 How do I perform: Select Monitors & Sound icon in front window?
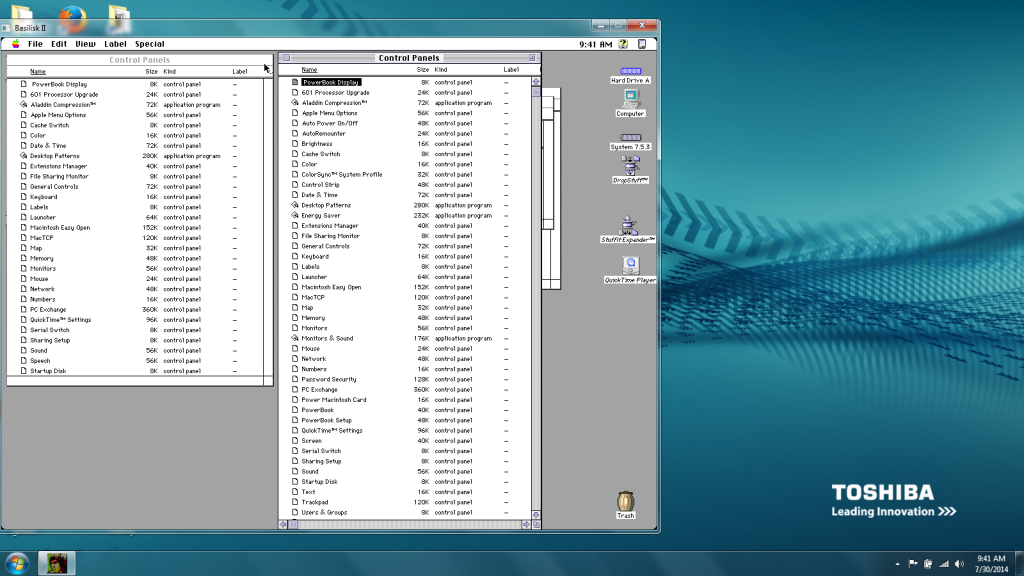coord(295,338)
